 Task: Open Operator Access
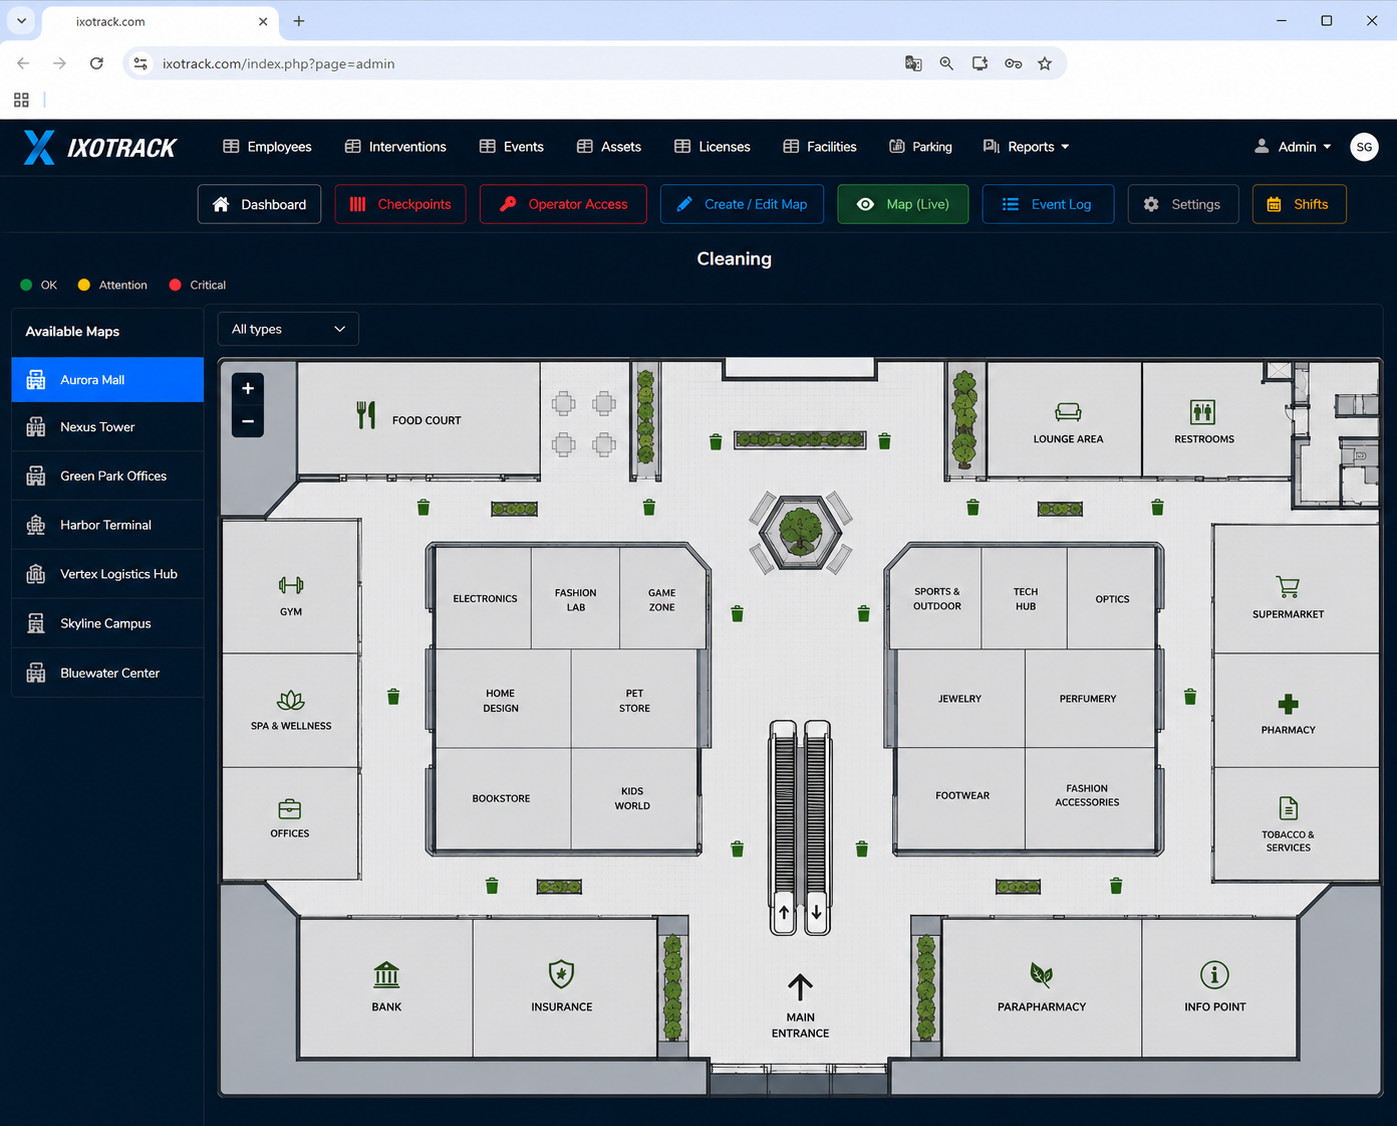point(563,204)
